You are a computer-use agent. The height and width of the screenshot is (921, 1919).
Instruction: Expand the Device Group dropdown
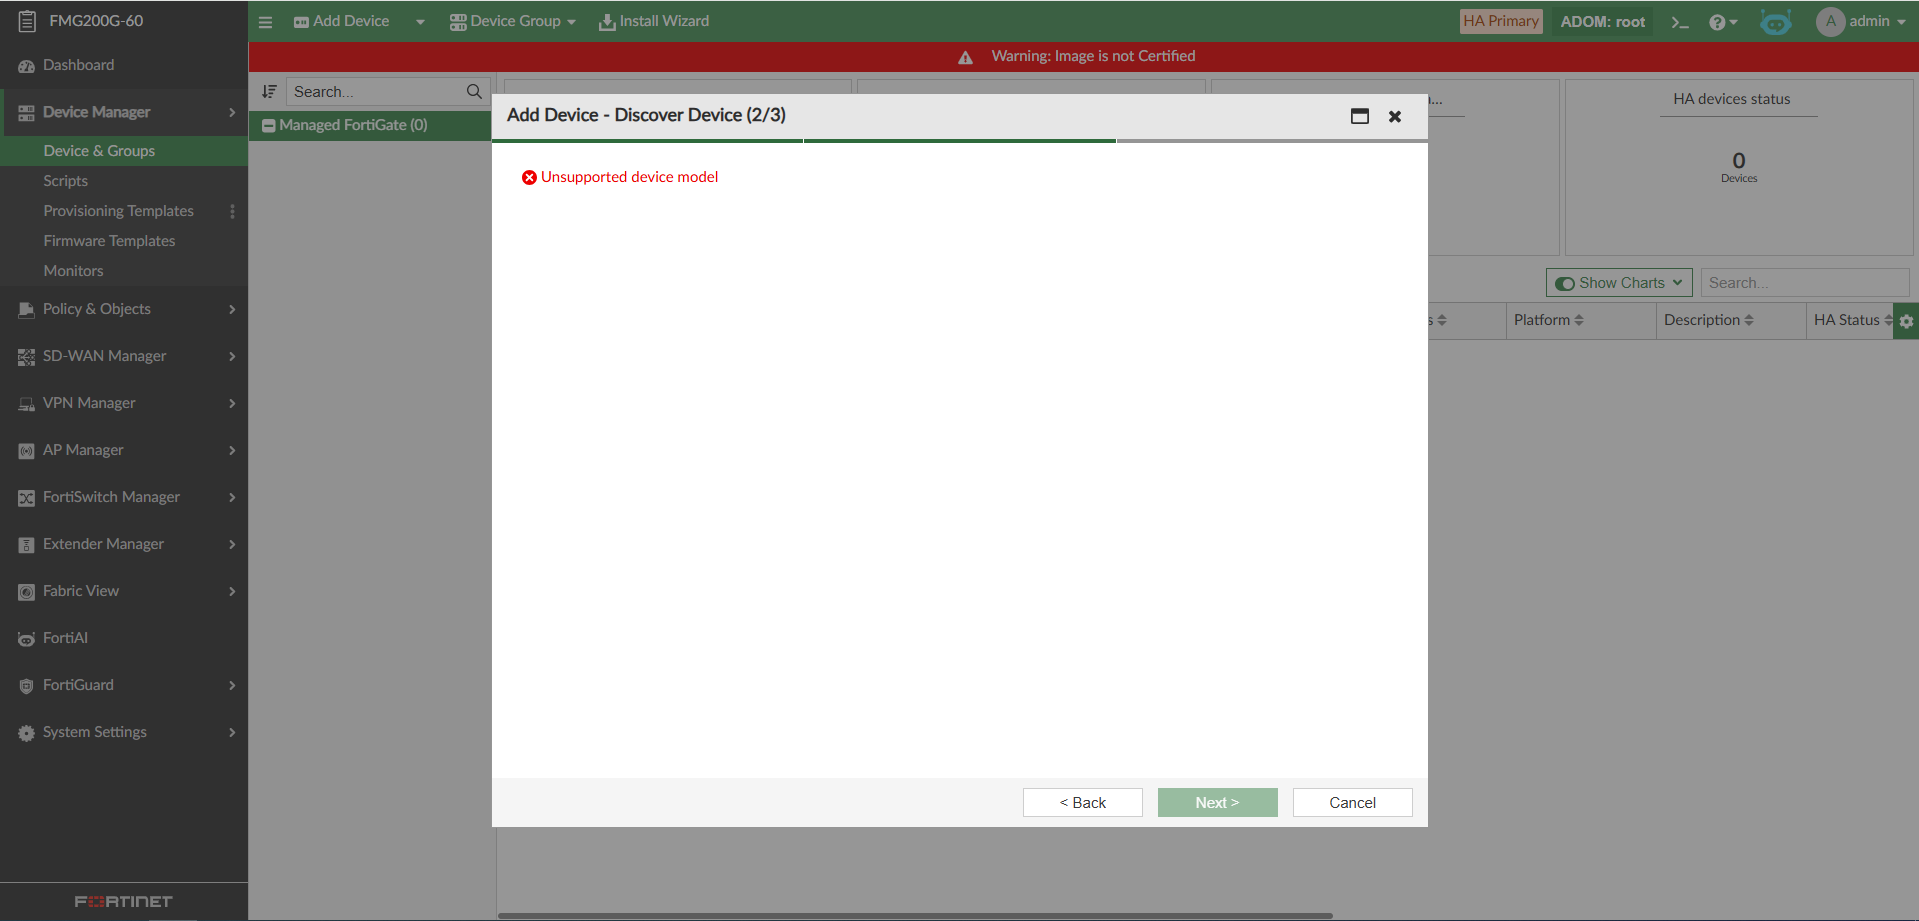570,21
